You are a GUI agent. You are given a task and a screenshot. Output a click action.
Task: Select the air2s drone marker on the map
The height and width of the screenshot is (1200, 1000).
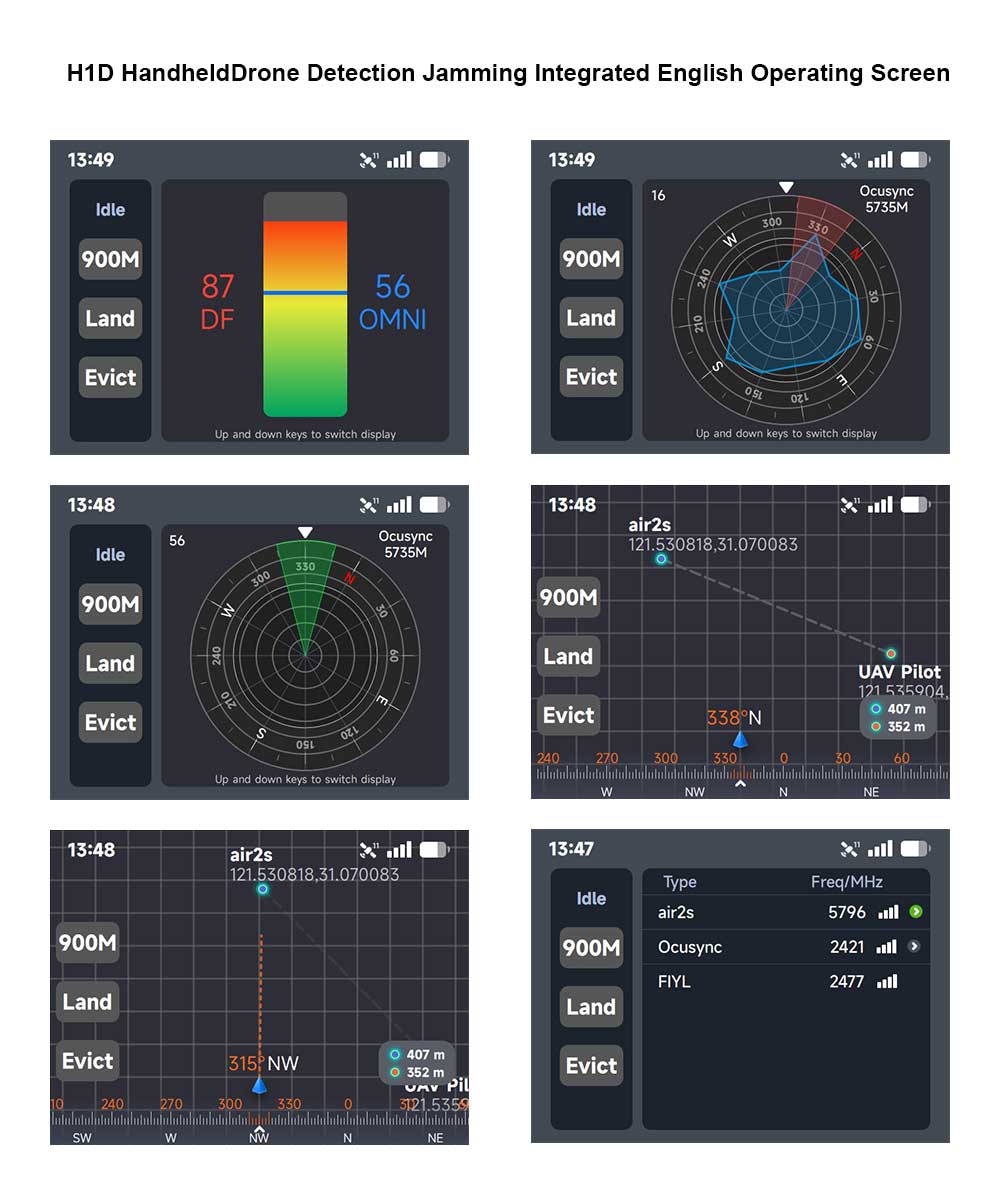660,560
